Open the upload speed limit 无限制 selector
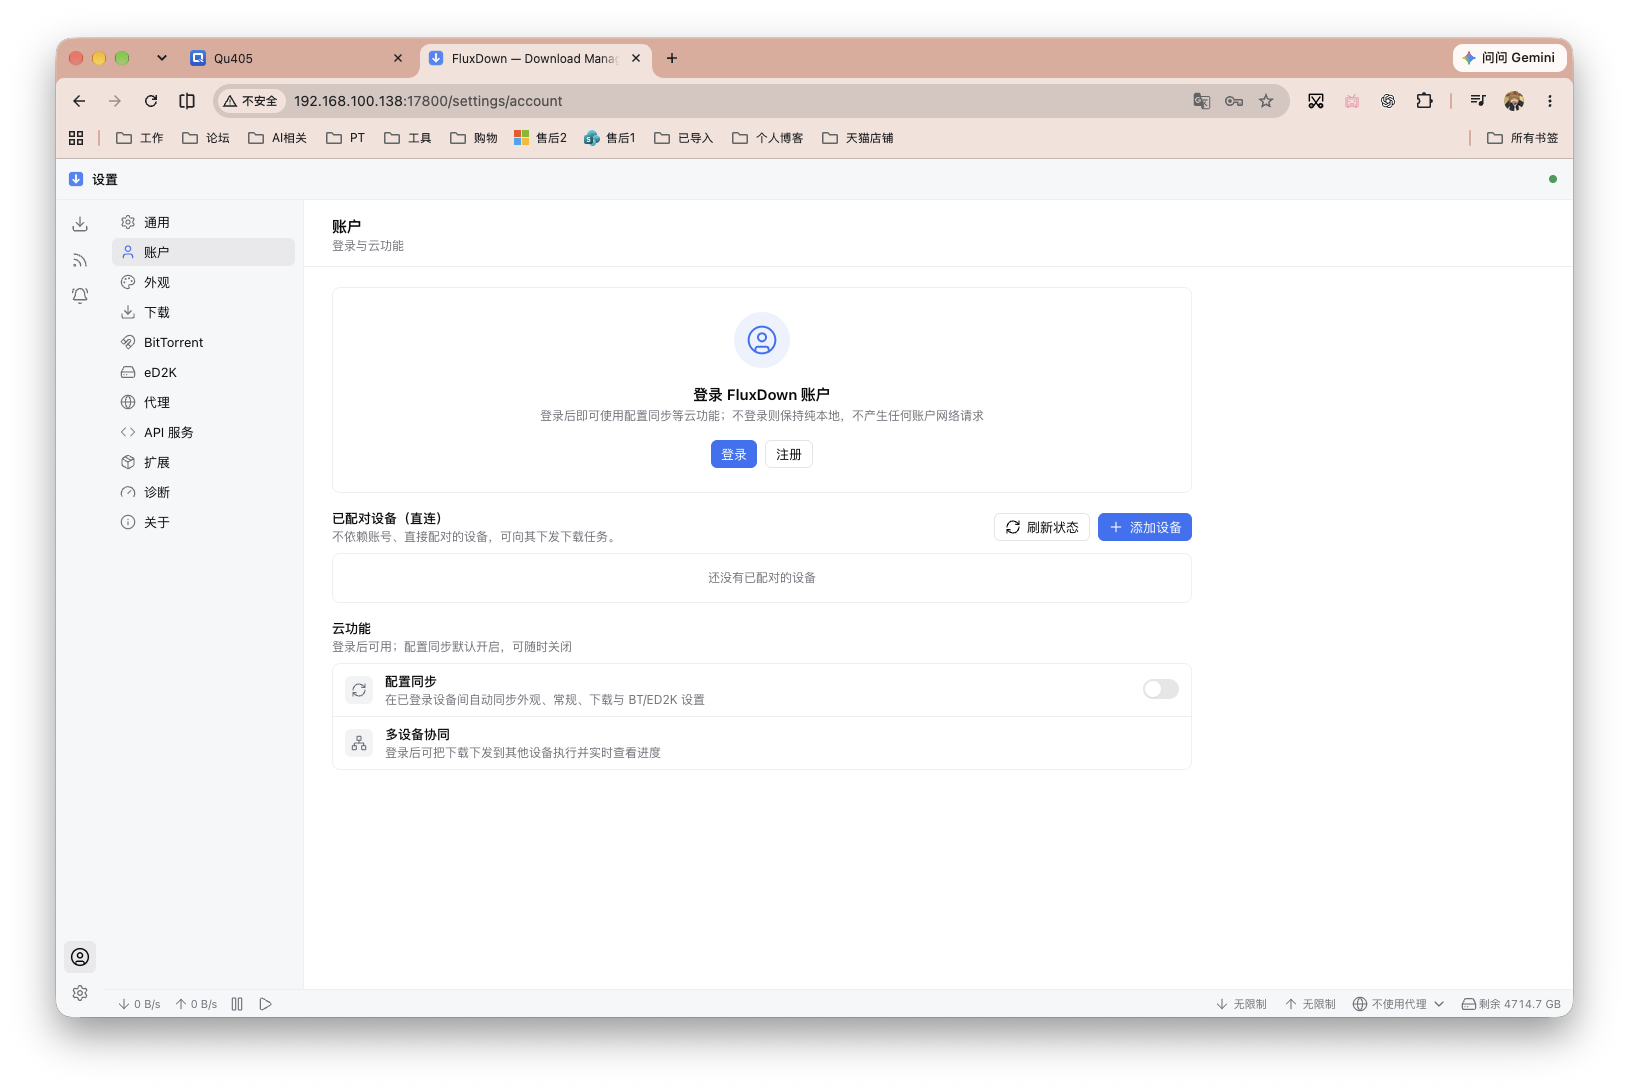 click(1310, 1004)
